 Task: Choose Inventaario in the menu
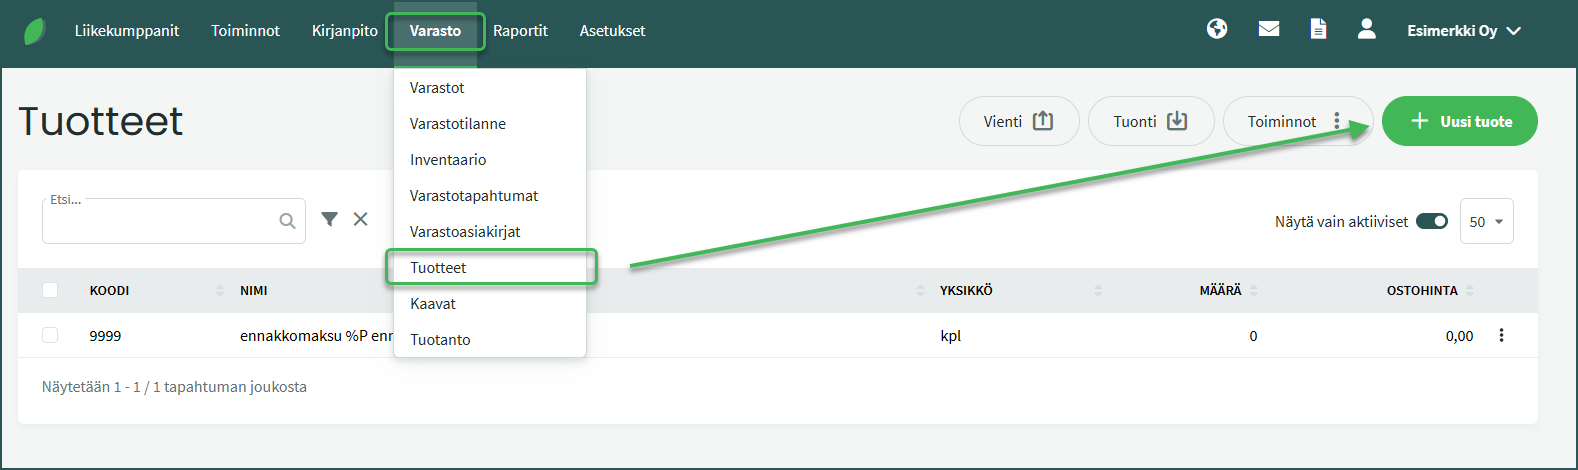click(x=448, y=160)
